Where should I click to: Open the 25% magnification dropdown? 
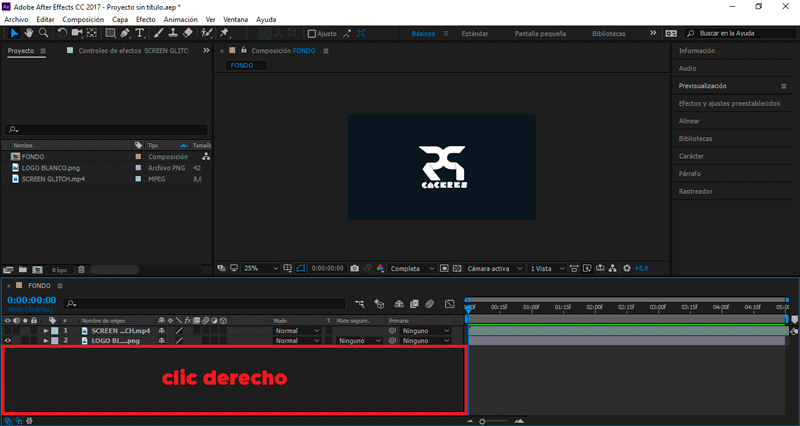coord(261,268)
